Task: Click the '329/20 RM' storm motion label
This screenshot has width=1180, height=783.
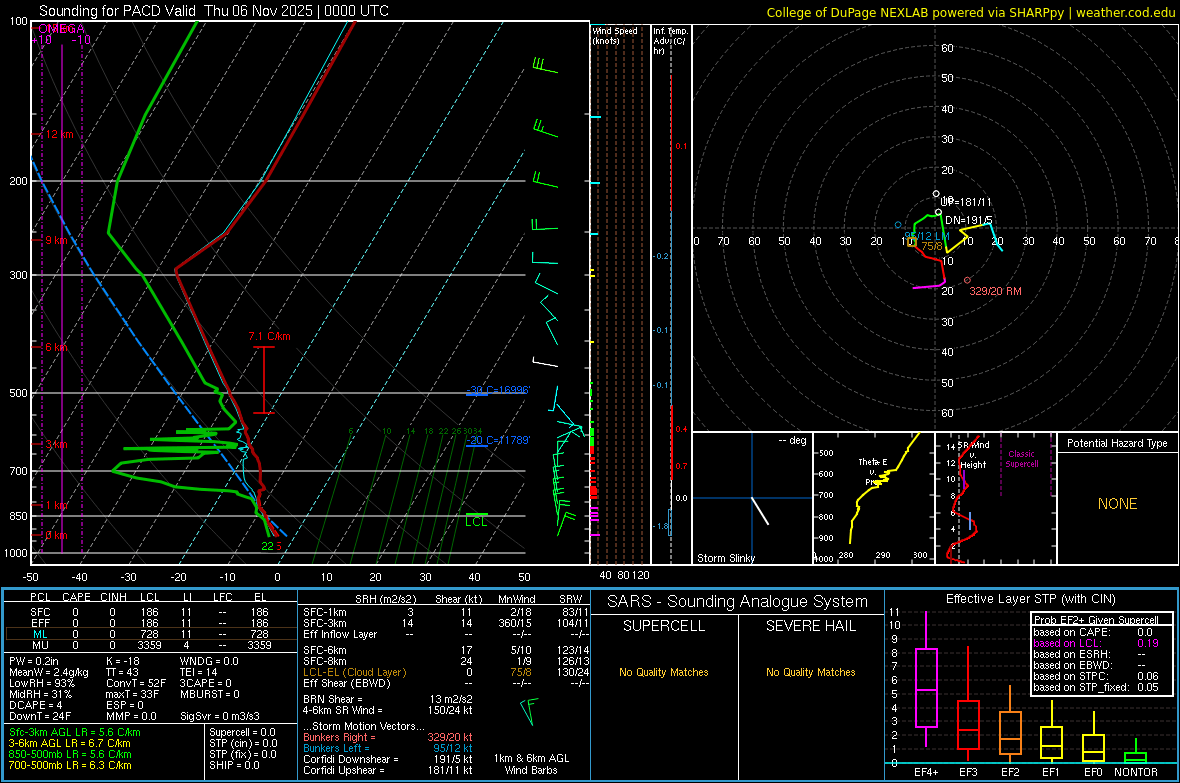Action: (995, 291)
